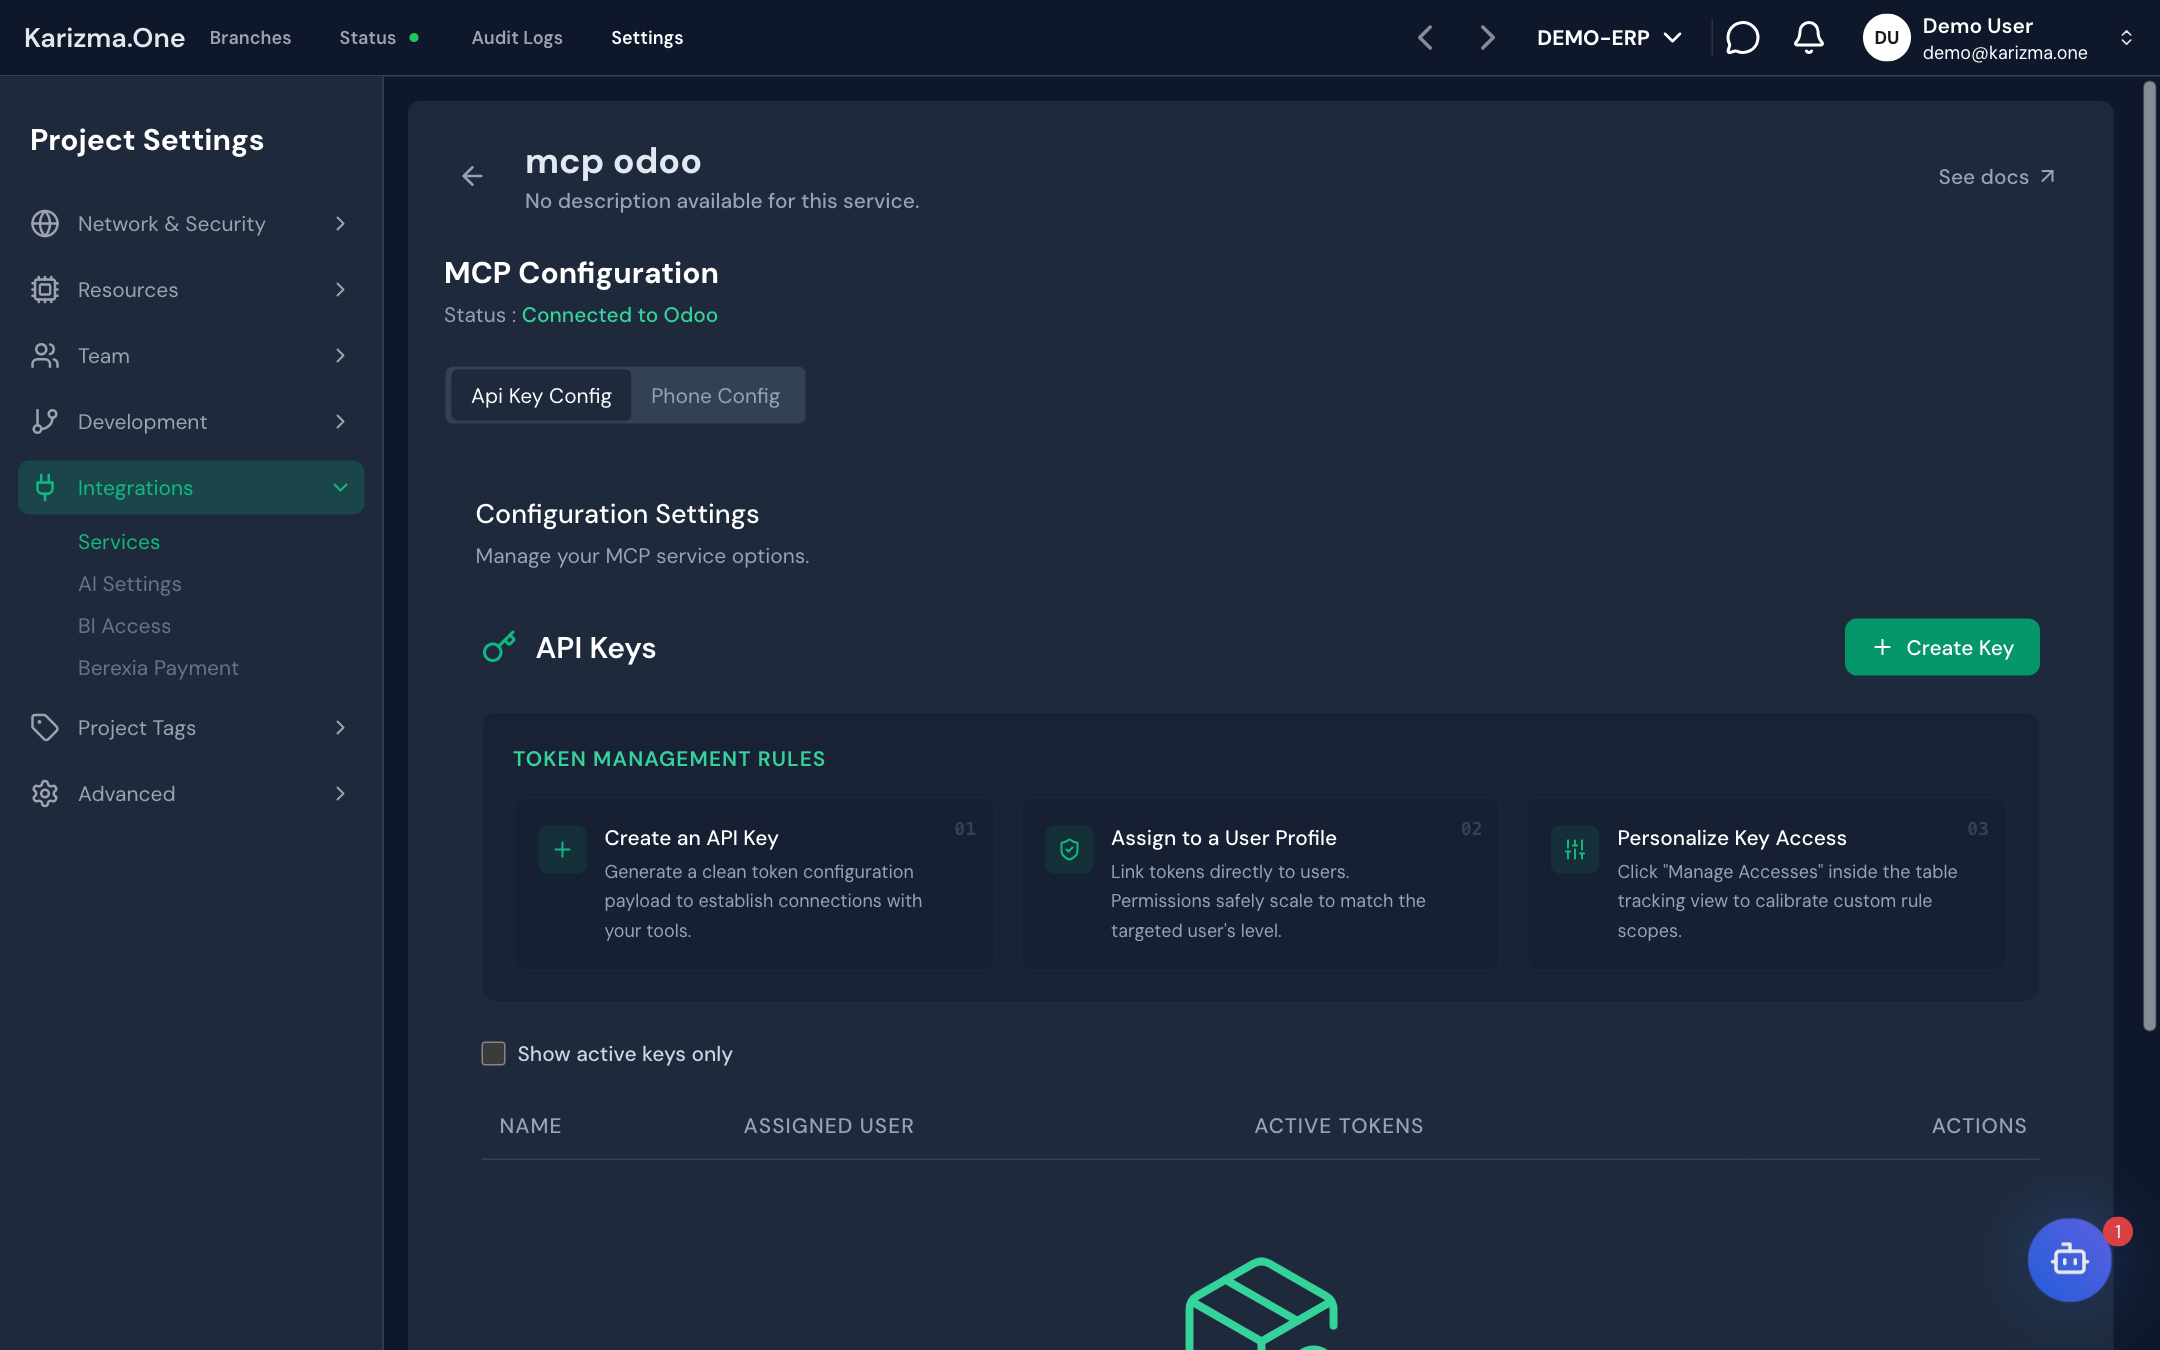Click the Network & Security globe icon
Screen dimensions: 2160x1350
pos(45,224)
